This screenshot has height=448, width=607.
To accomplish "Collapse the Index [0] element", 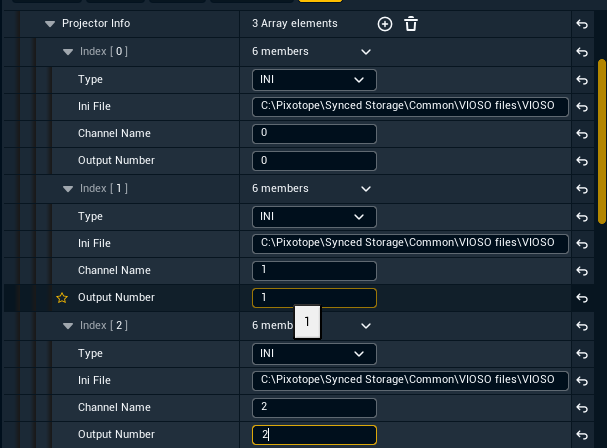I will tap(68, 51).
